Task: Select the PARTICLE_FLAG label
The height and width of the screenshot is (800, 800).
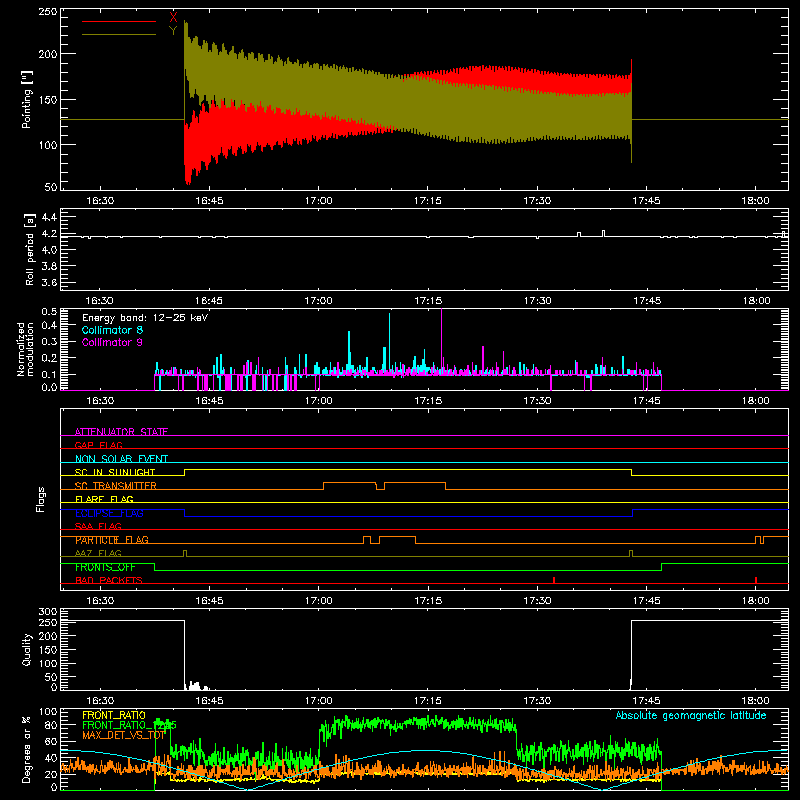Action: [x=112, y=539]
